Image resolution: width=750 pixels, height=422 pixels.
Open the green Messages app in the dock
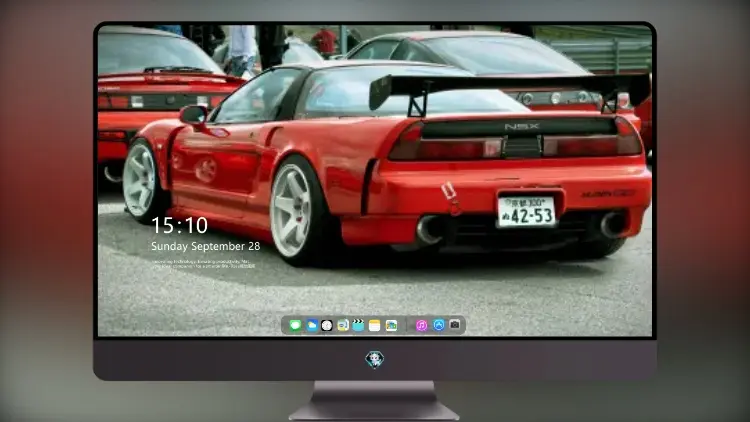pos(295,325)
